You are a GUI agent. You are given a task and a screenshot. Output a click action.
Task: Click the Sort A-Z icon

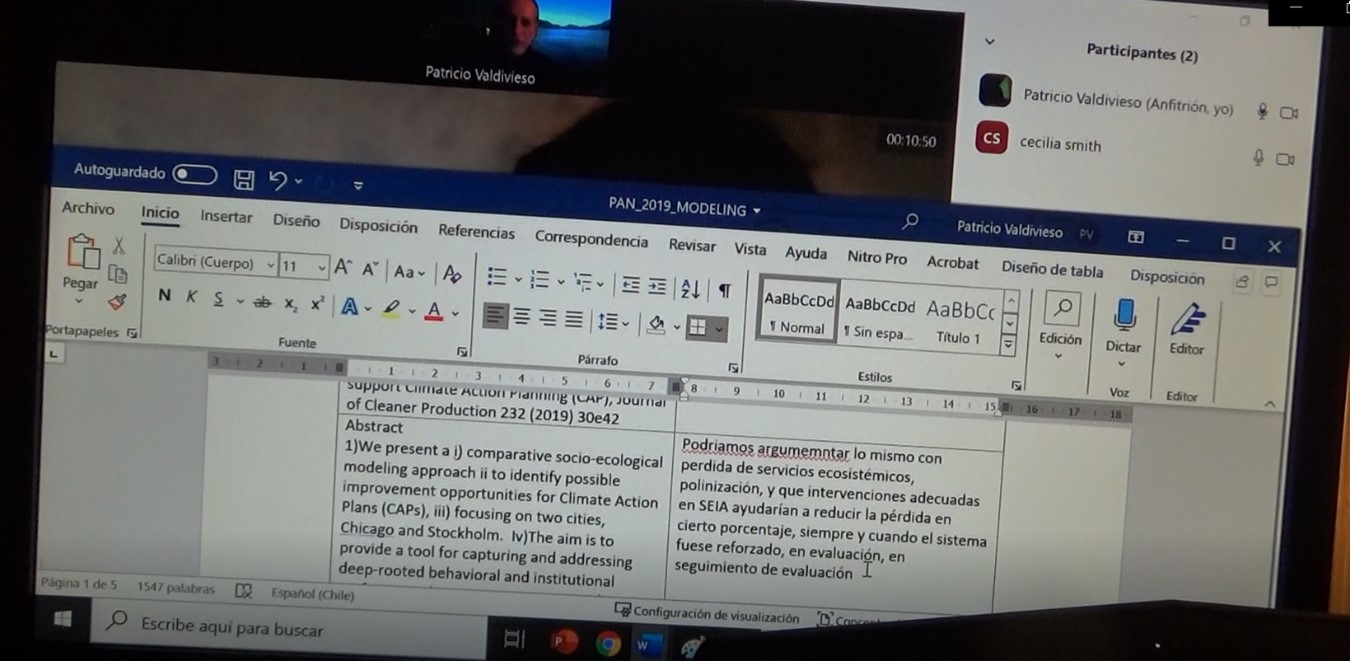(x=690, y=288)
